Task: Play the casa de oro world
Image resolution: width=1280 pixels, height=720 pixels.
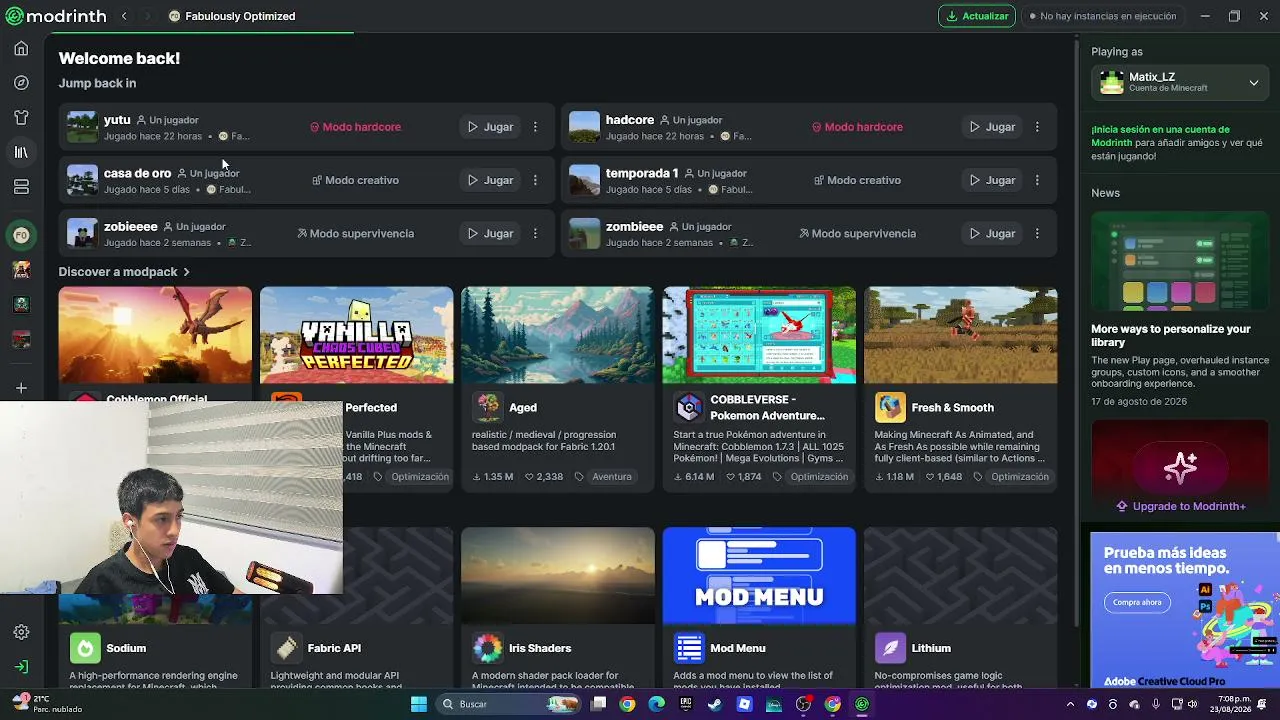Action: click(490, 180)
